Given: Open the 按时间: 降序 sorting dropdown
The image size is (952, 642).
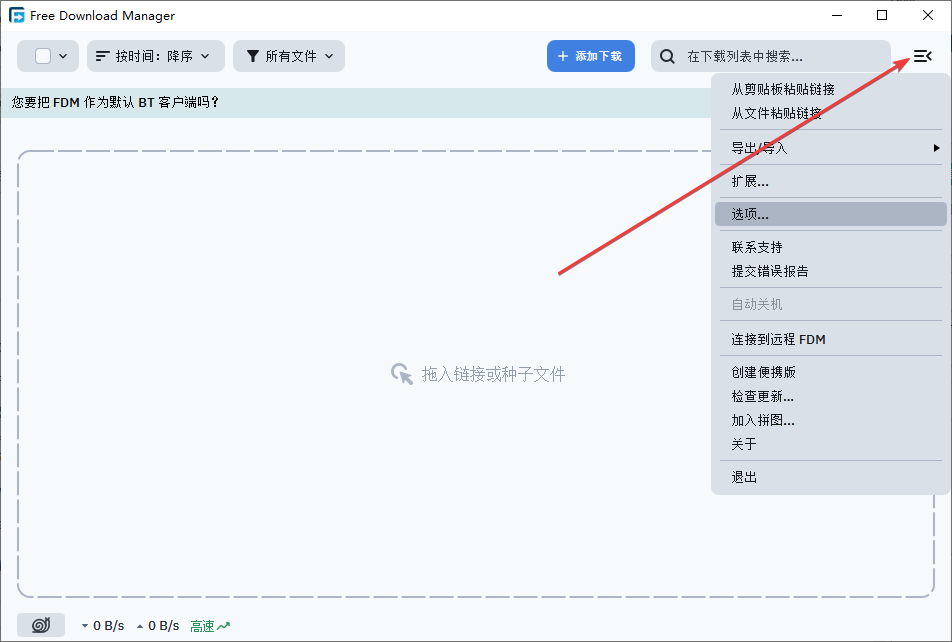Looking at the screenshot, I should 155,56.
